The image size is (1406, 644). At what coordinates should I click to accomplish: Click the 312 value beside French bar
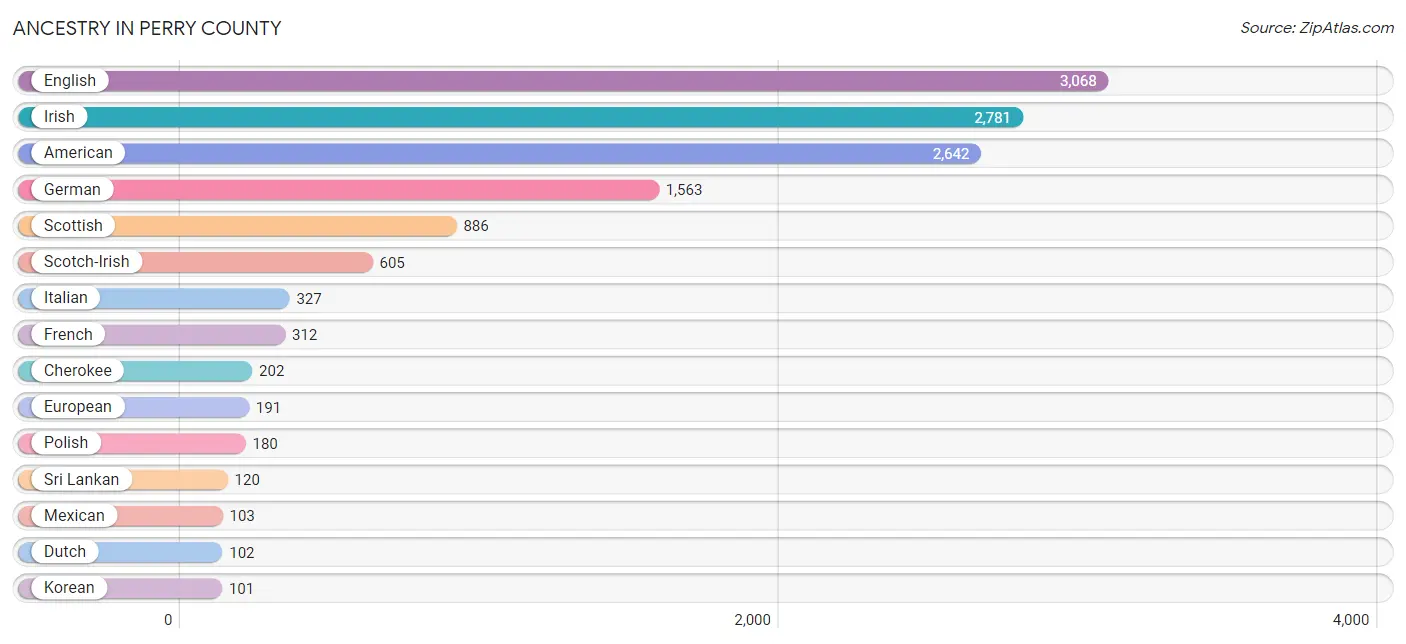click(x=304, y=335)
